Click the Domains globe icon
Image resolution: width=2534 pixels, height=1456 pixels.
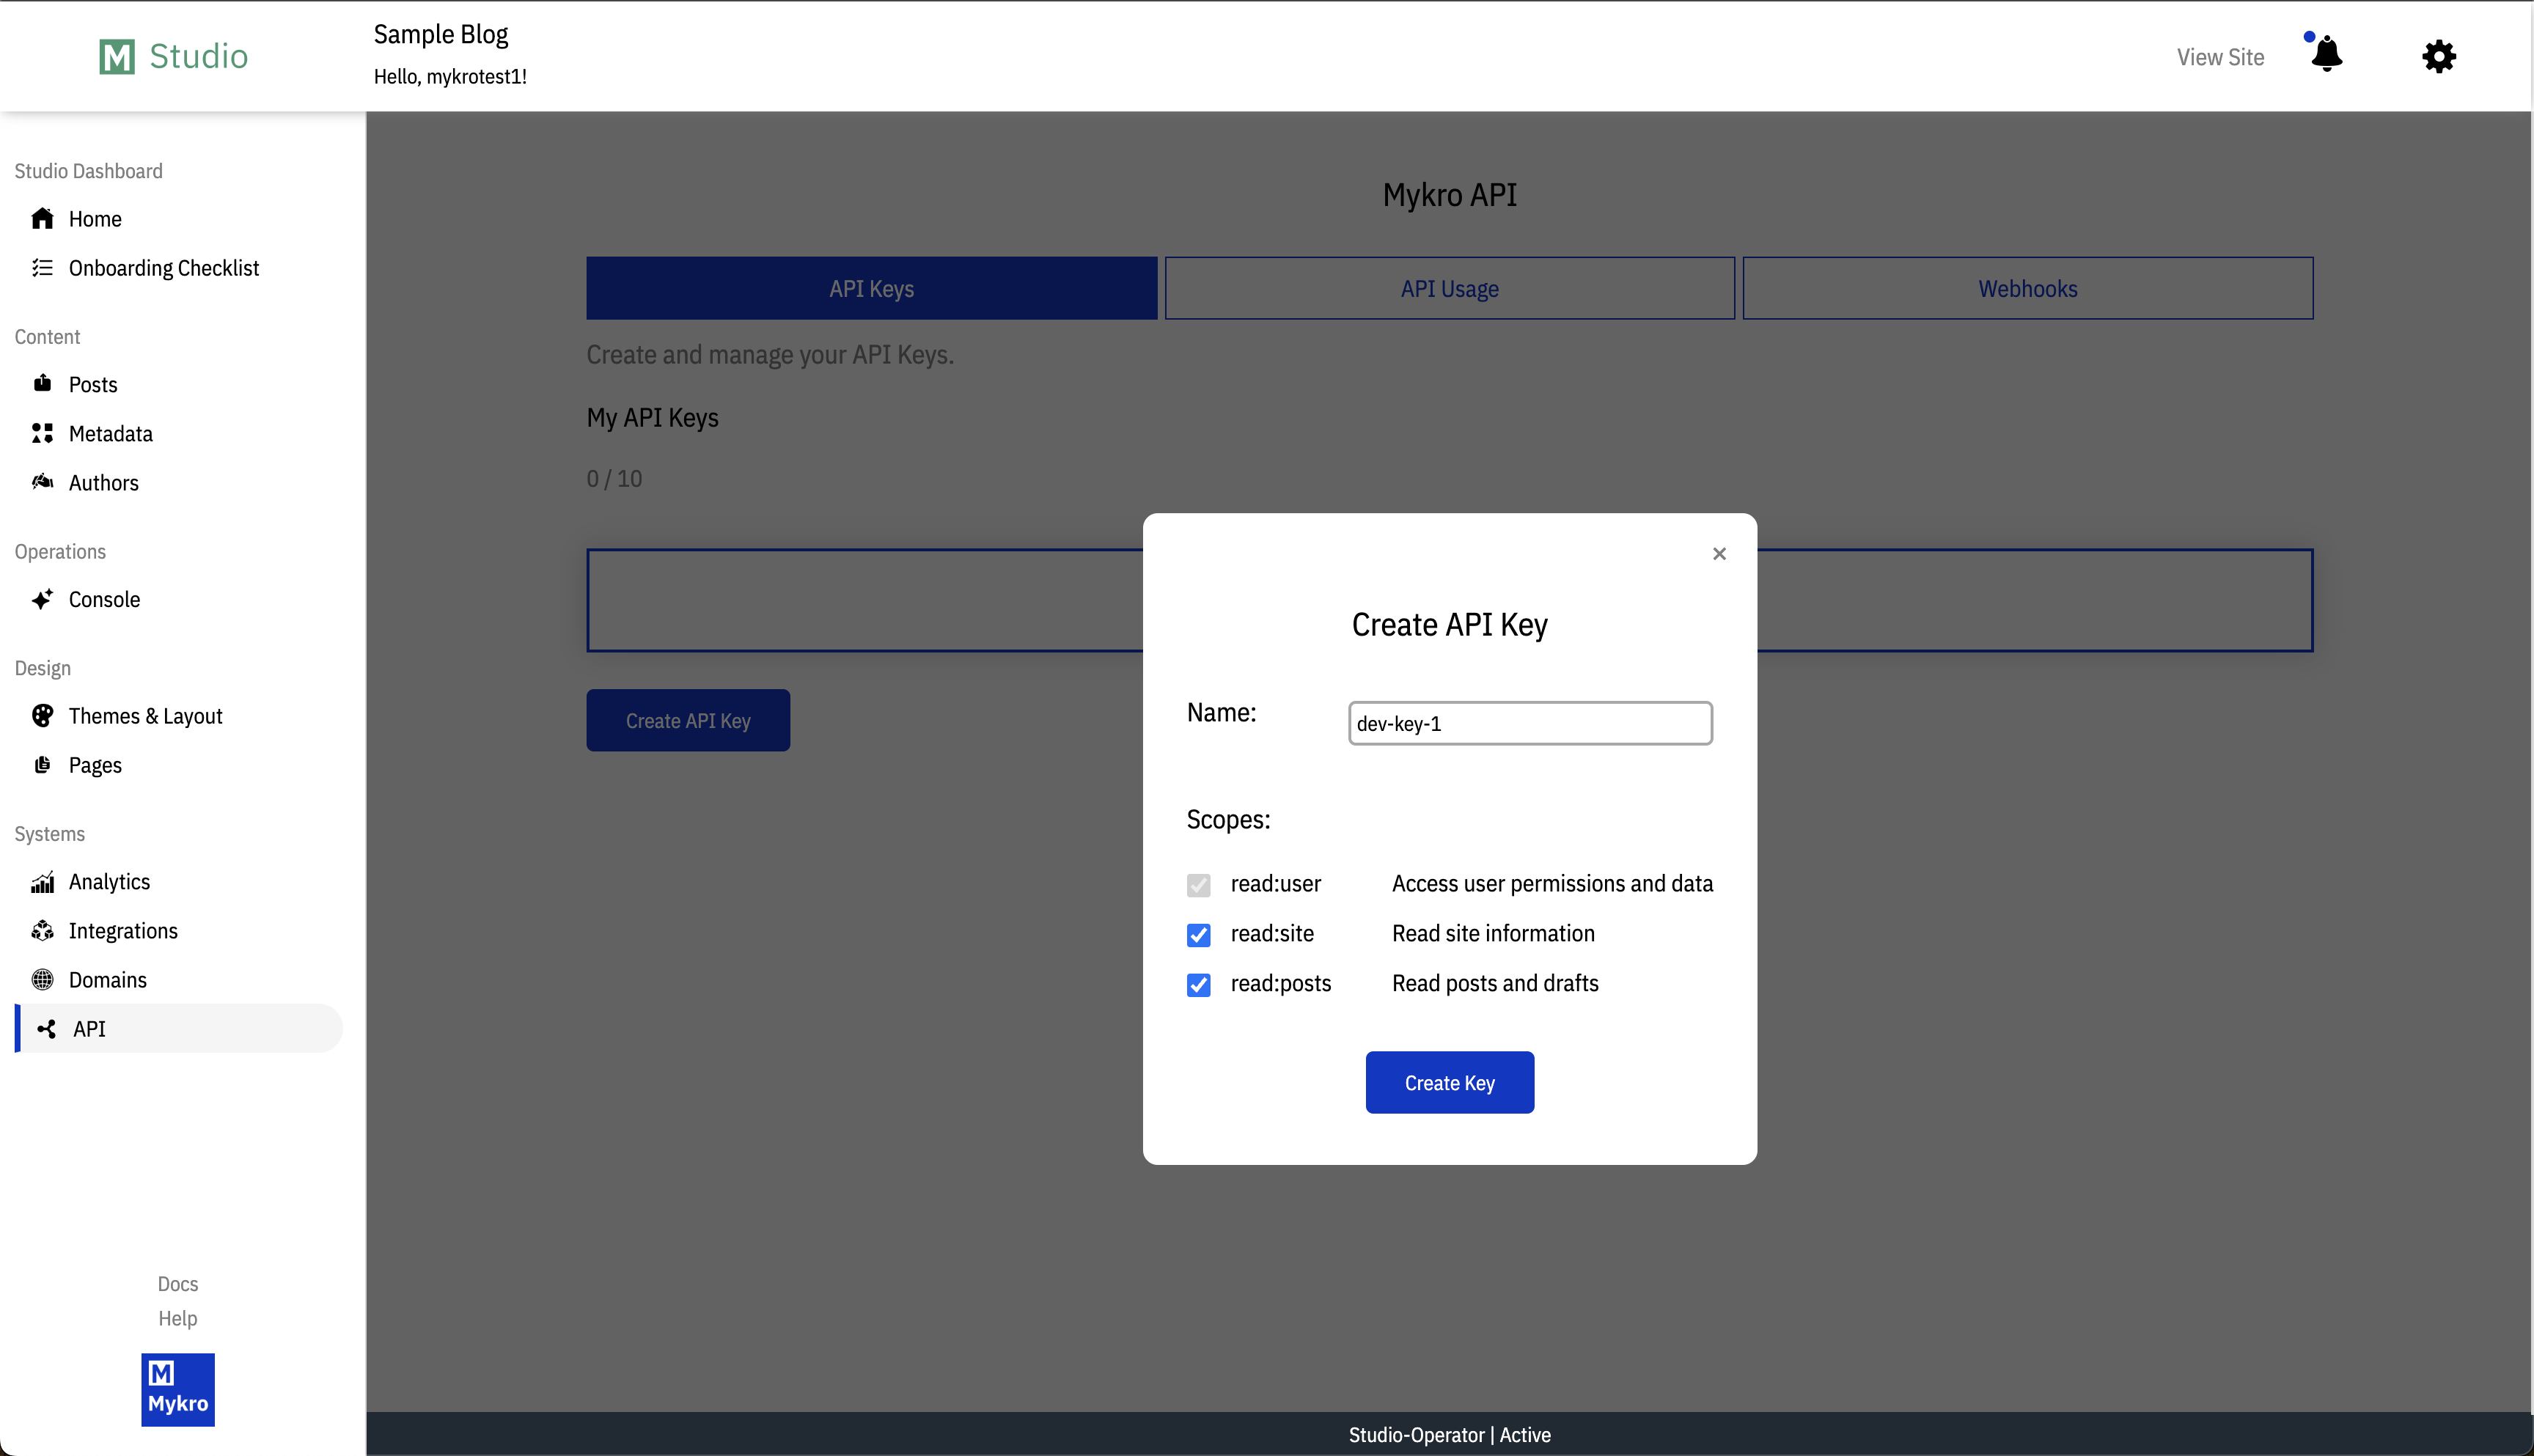tap(42, 980)
